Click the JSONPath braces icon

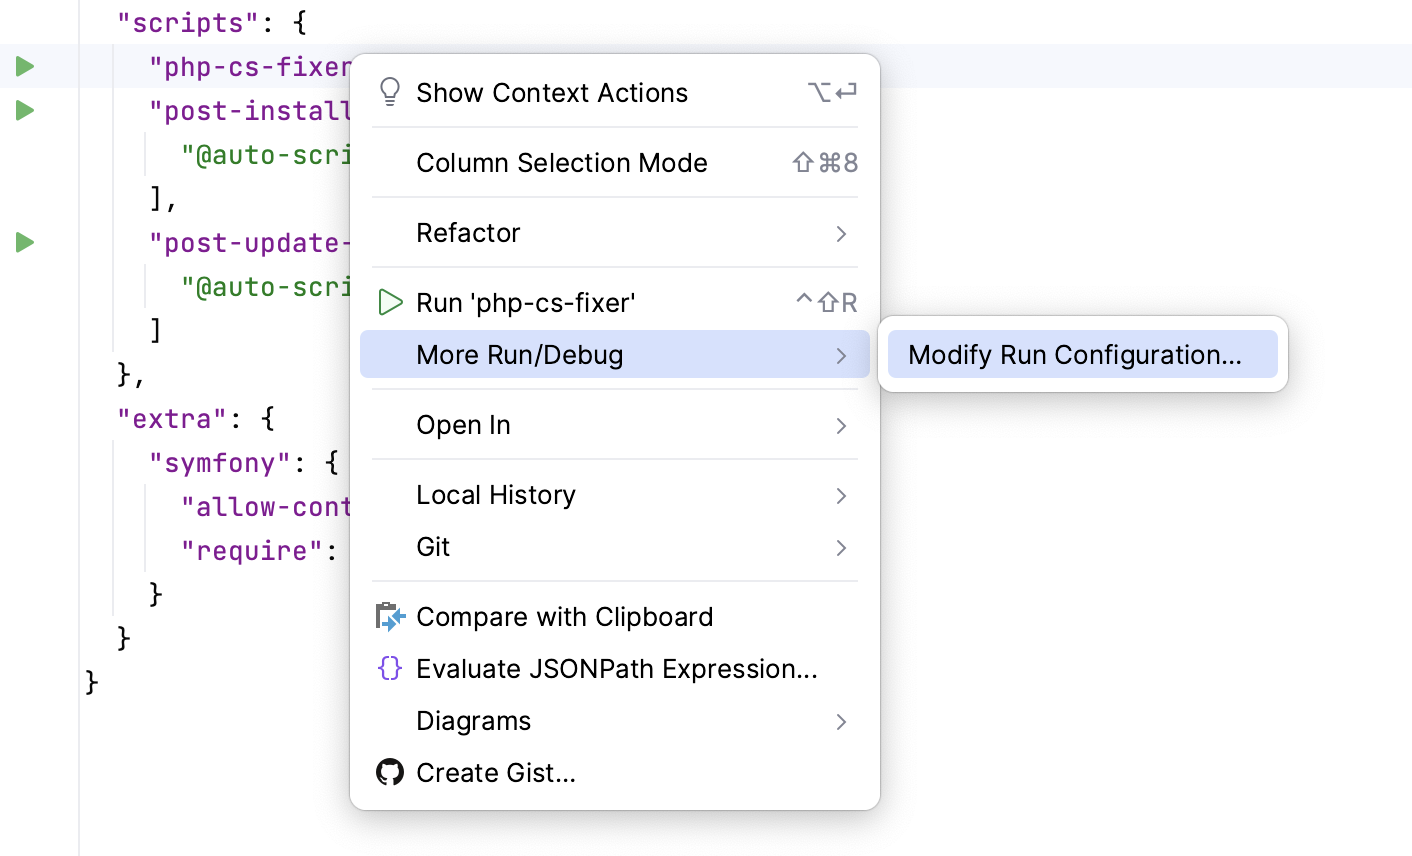[x=390, y=668]
